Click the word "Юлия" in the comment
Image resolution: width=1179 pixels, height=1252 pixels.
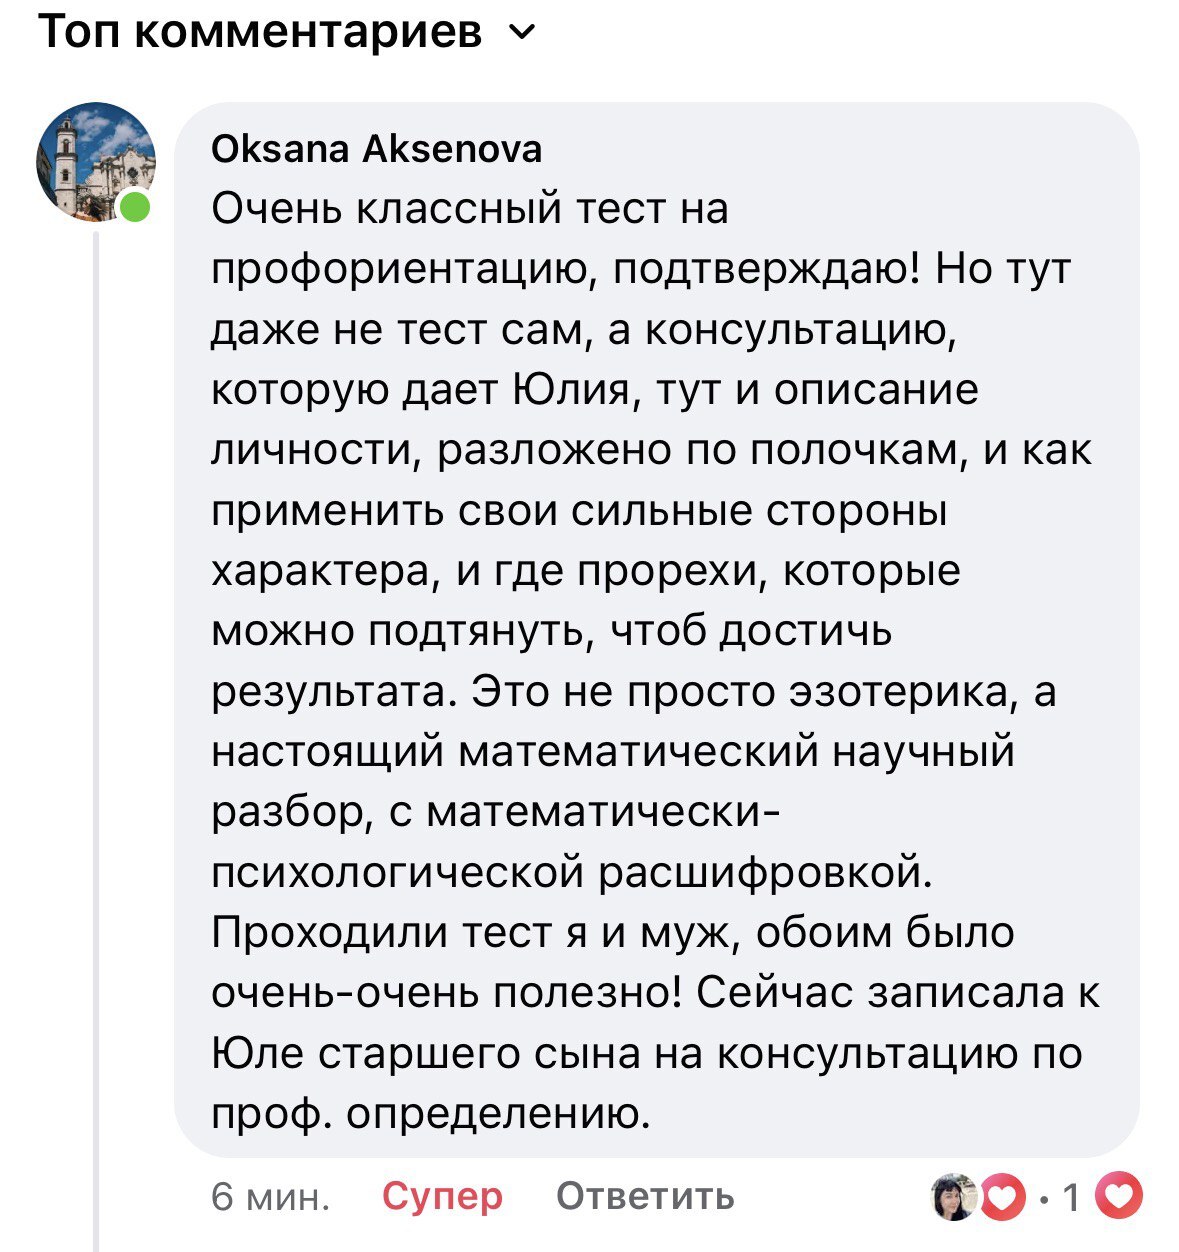point(573,390)
